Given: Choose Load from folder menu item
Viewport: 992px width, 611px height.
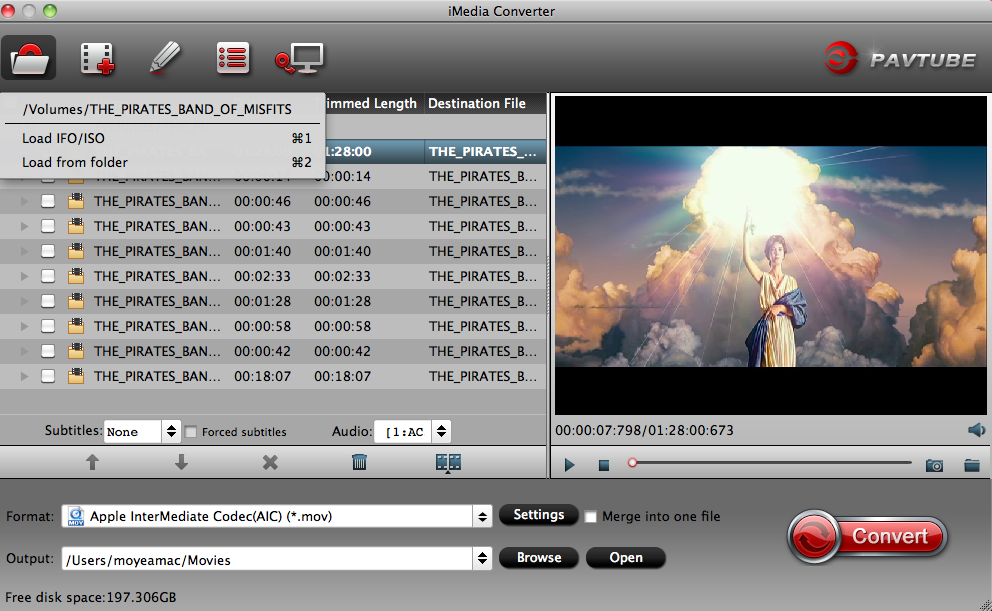Looking at the screenshot, I should tap(163, 162).
